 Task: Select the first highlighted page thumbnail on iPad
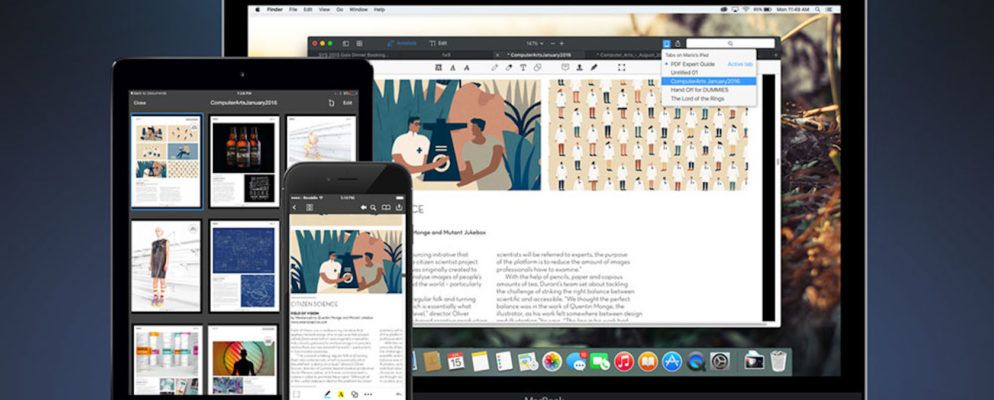click(167, 161)
